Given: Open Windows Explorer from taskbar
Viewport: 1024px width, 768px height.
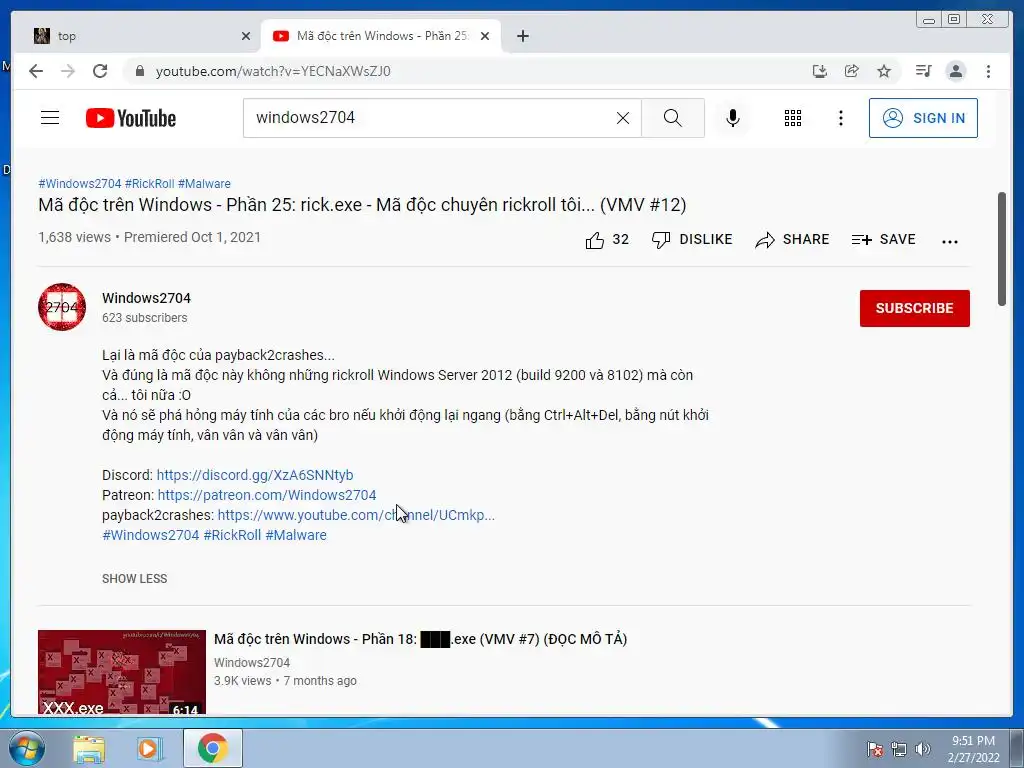Looking at the screenshot, I should tap(89, 748).
